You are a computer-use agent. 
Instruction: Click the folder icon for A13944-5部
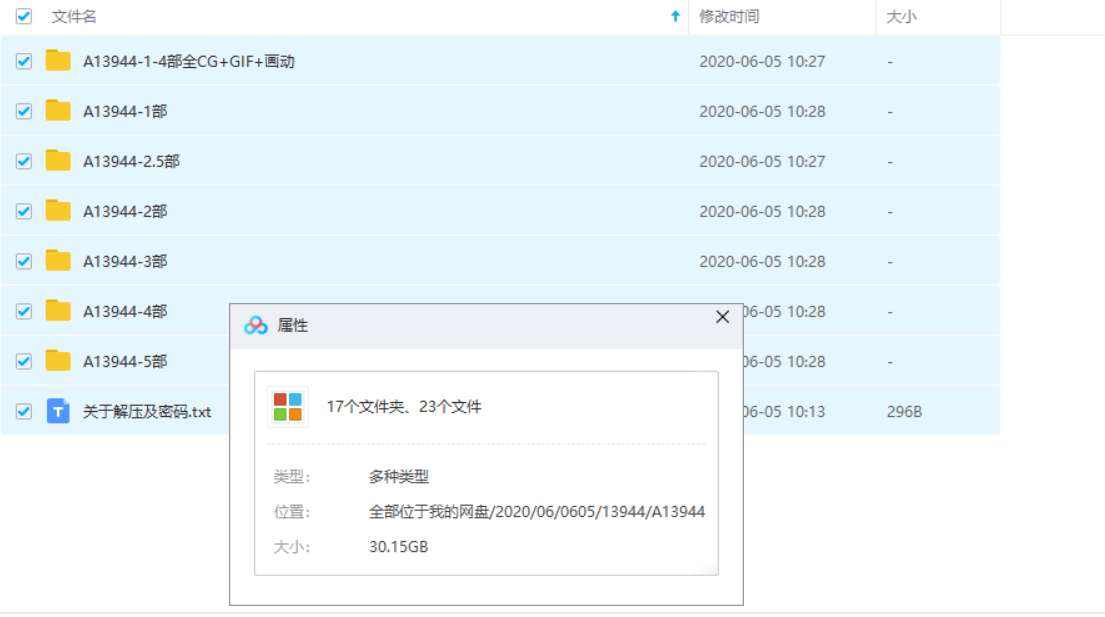coord(58,361)
